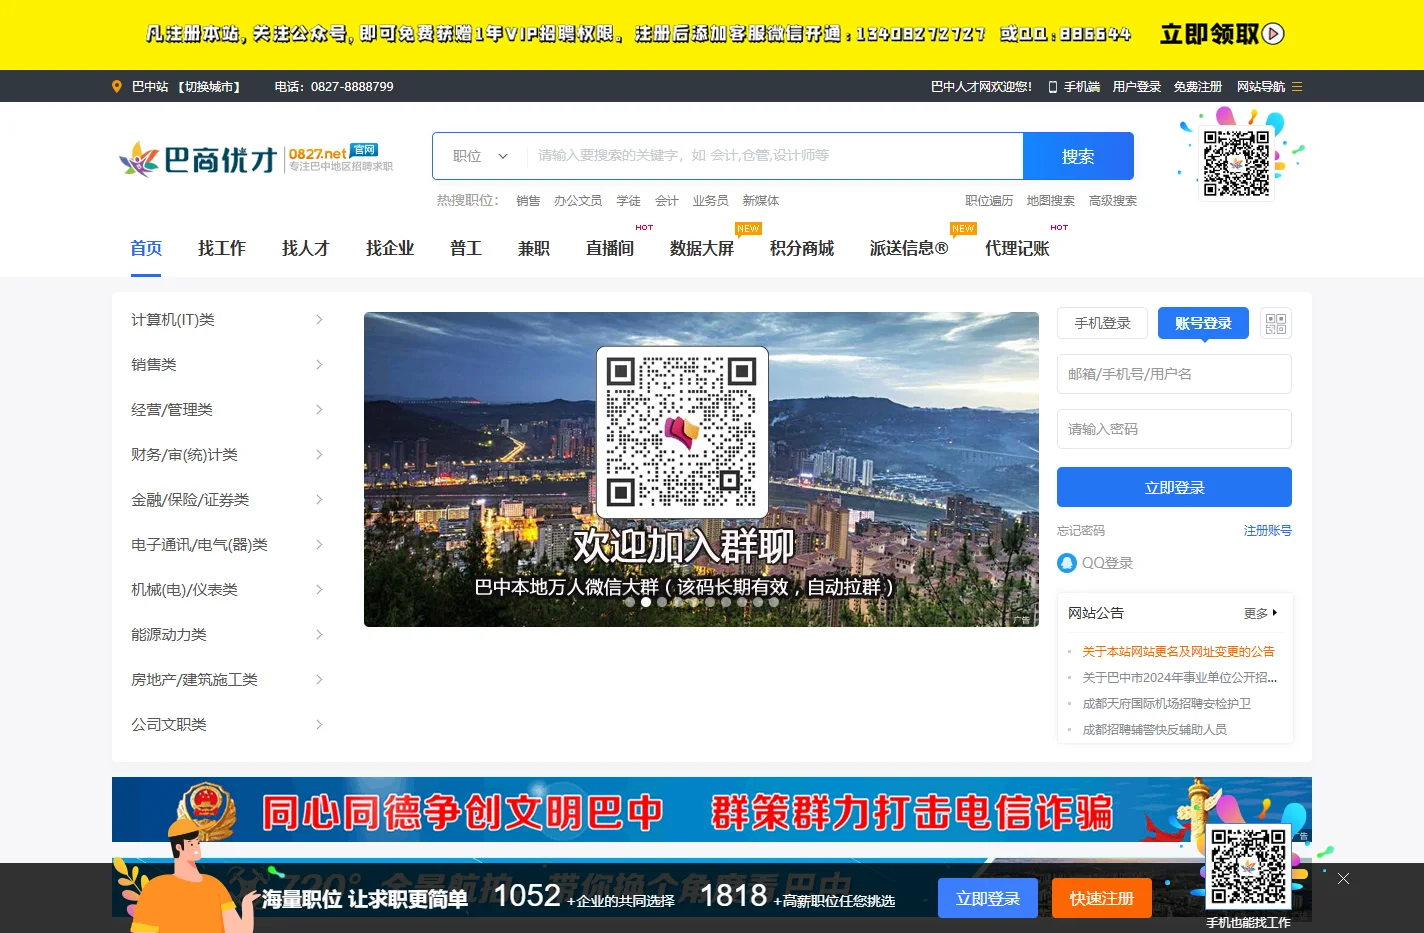Open the 职位 search type dropdown

click(x=480, y=156)
